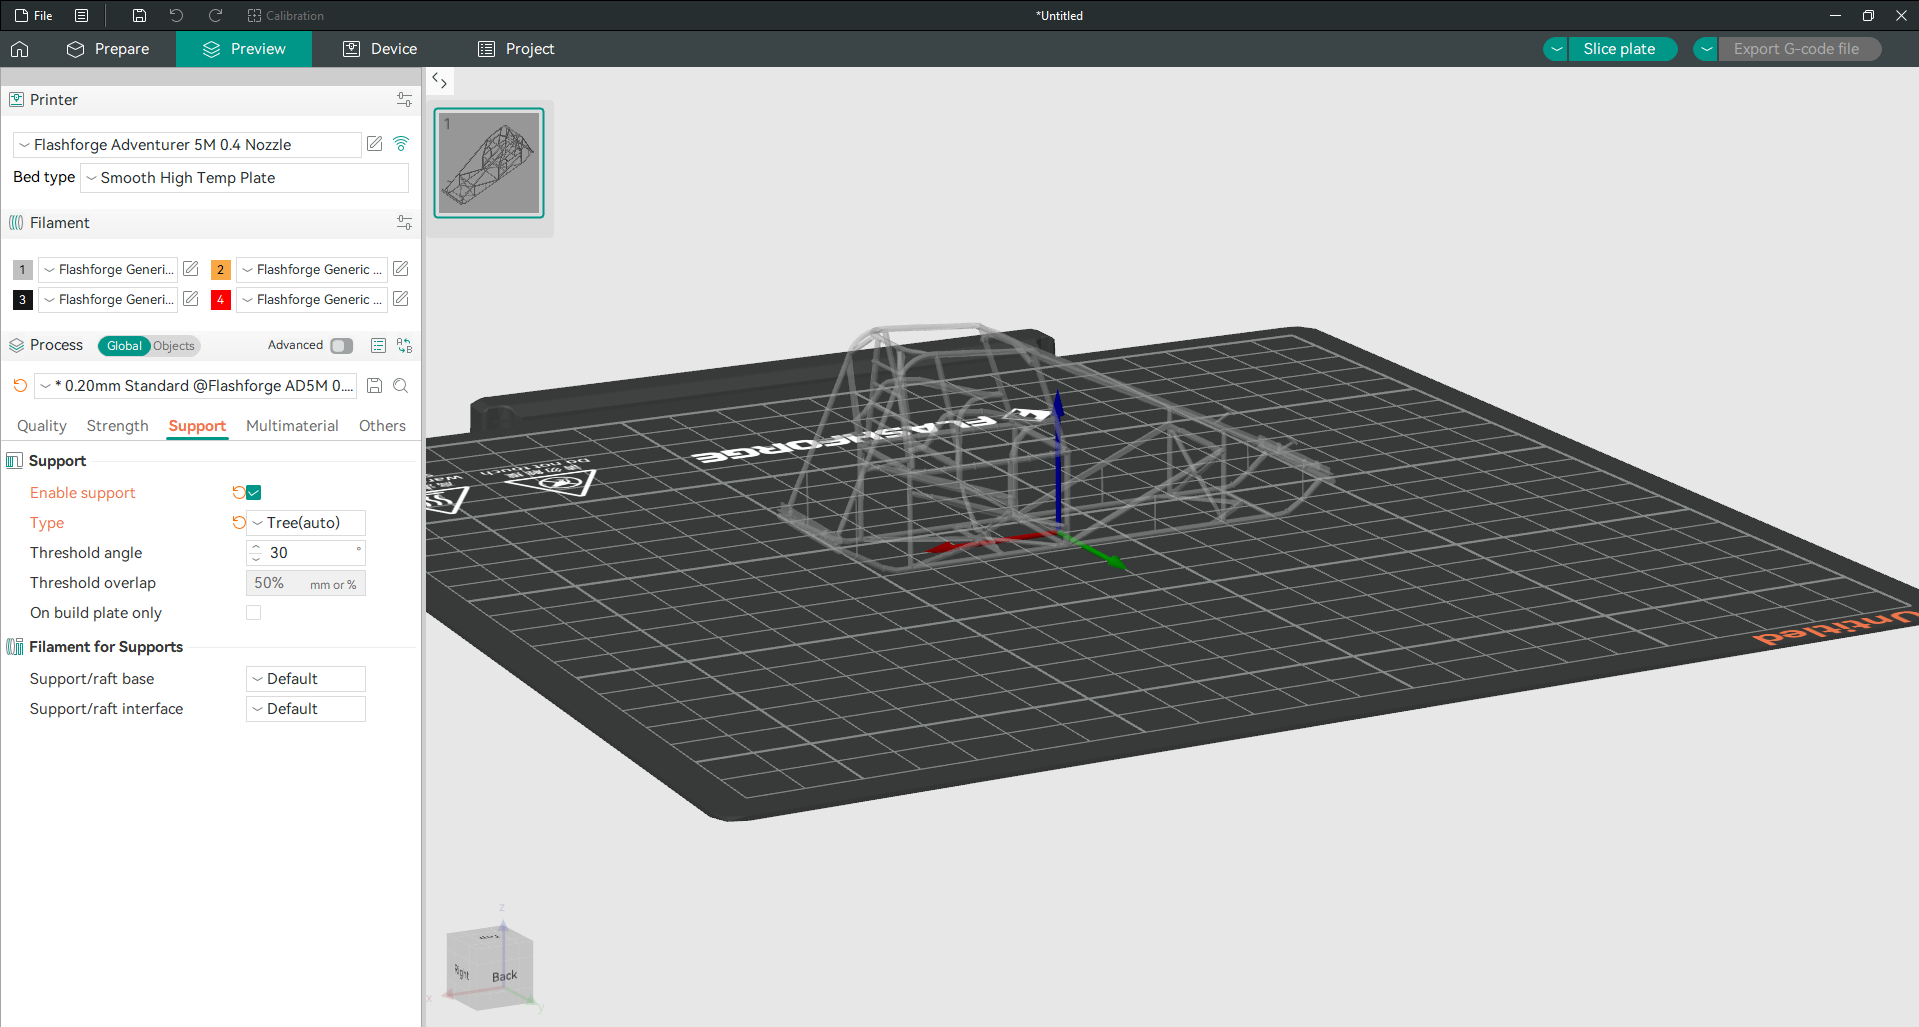Collapse the sidebar with arrow icon
The height and width of the screenshot is (1027, 1919).
click(x=439, y=81)
